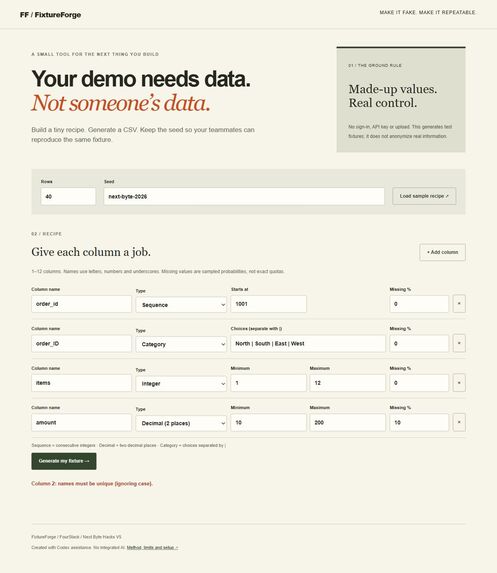This screenshot has height=573, width=497.
Task: Edit the duplicate order_ID name field
Action: (81, 344)
